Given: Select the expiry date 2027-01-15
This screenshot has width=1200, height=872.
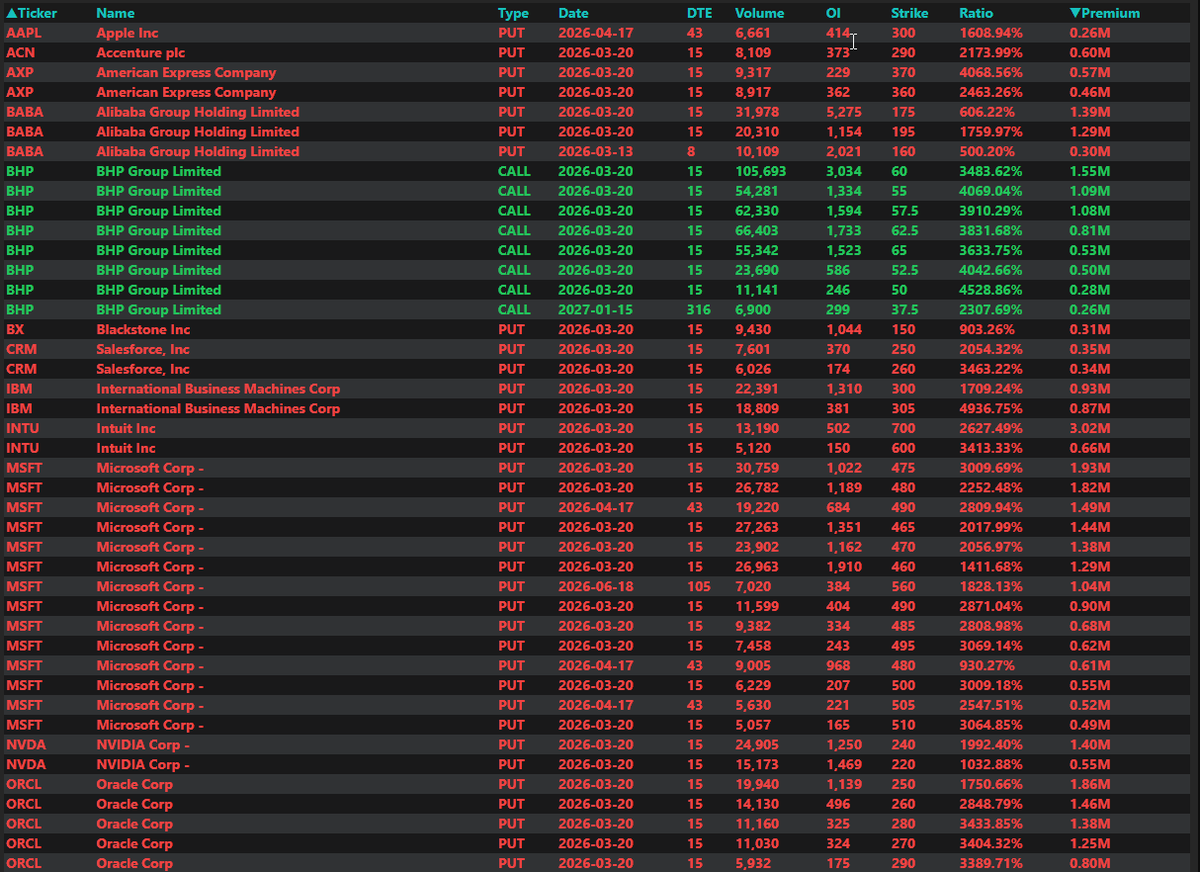Looking at the screenshot, I should click(596, 310).
